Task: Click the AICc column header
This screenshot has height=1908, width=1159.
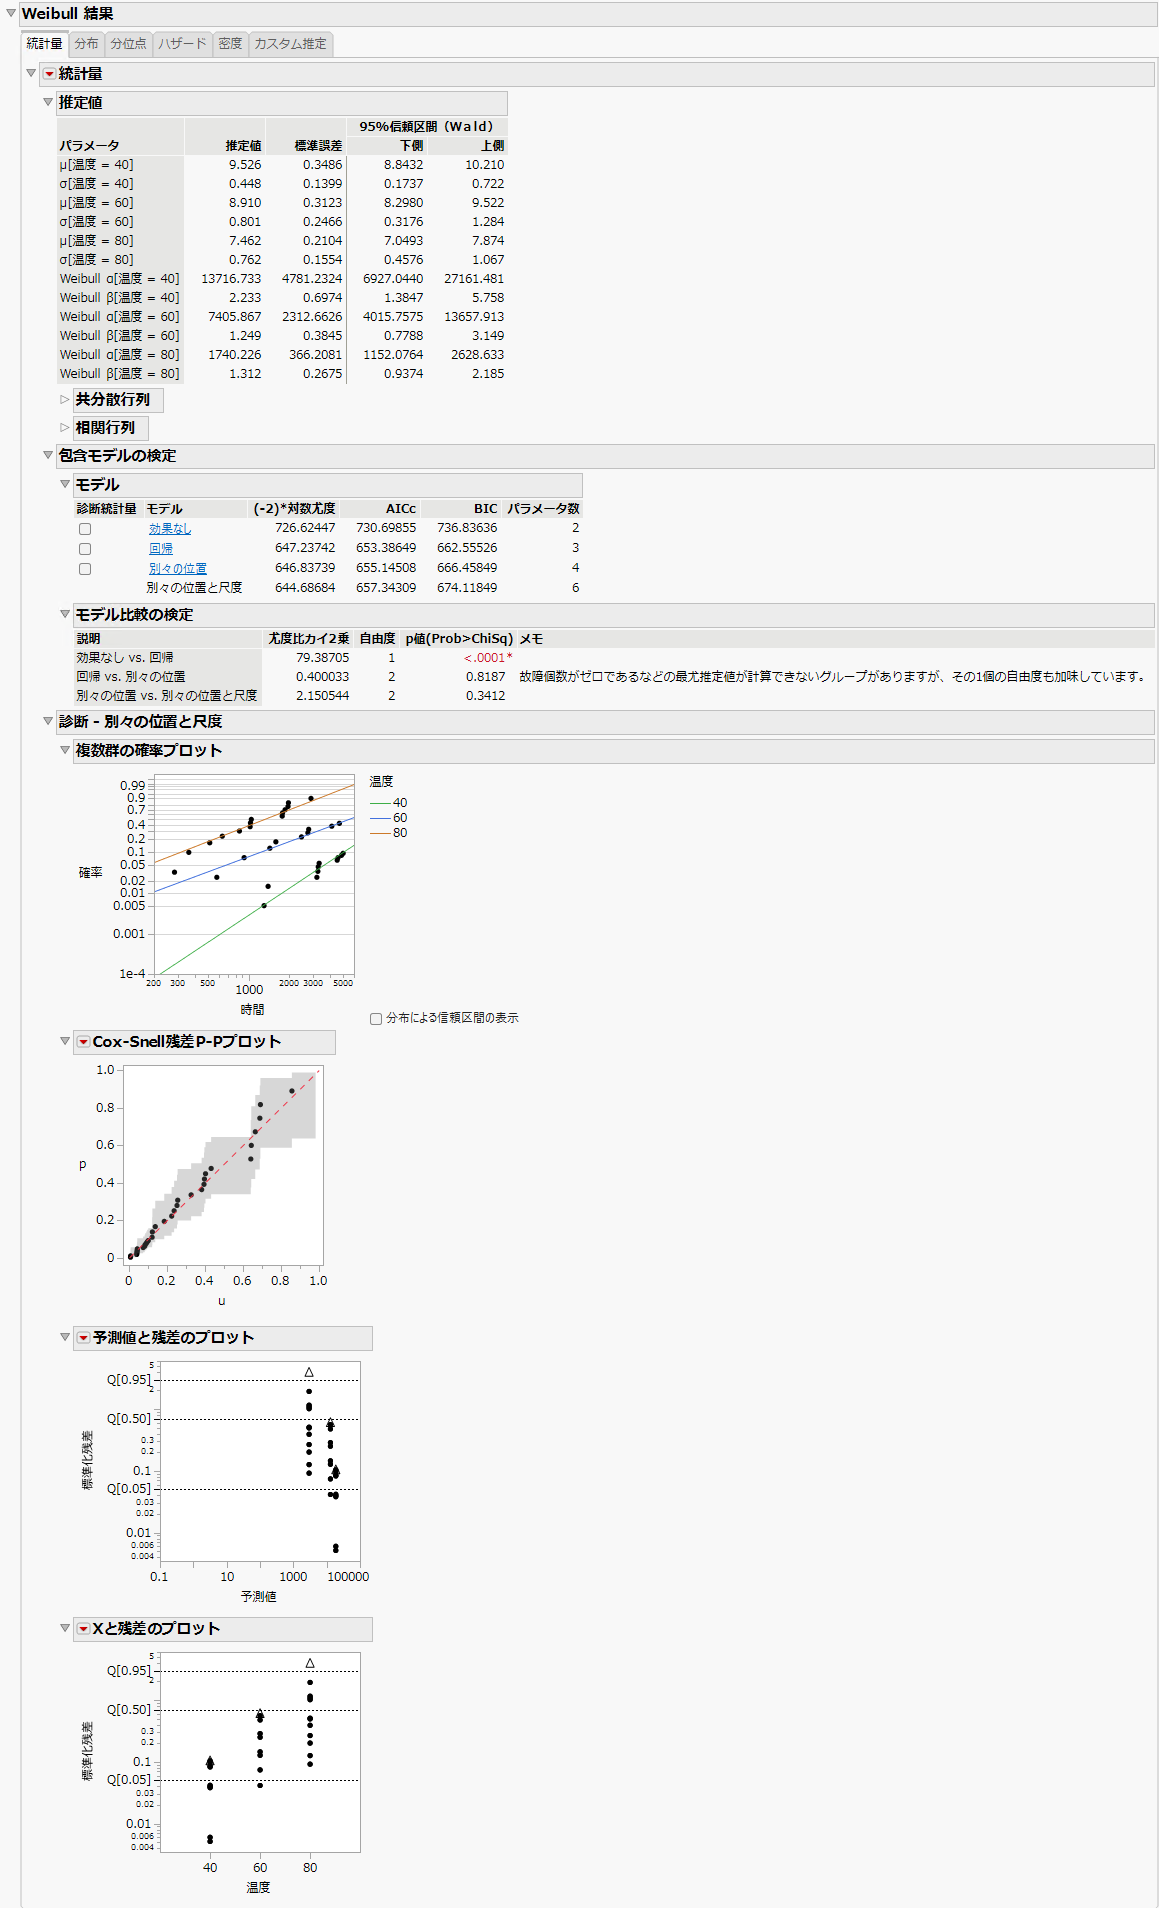Action: [400, 509]
